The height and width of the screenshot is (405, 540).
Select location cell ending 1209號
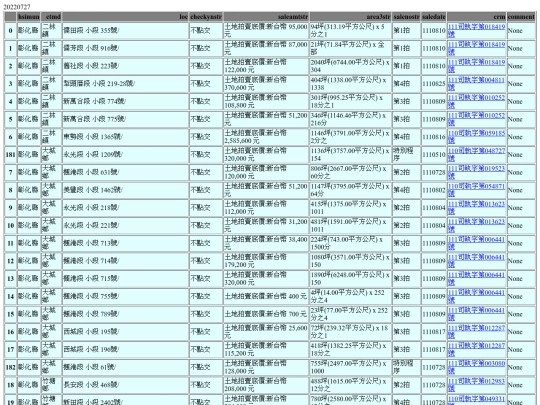coord(125,155)
